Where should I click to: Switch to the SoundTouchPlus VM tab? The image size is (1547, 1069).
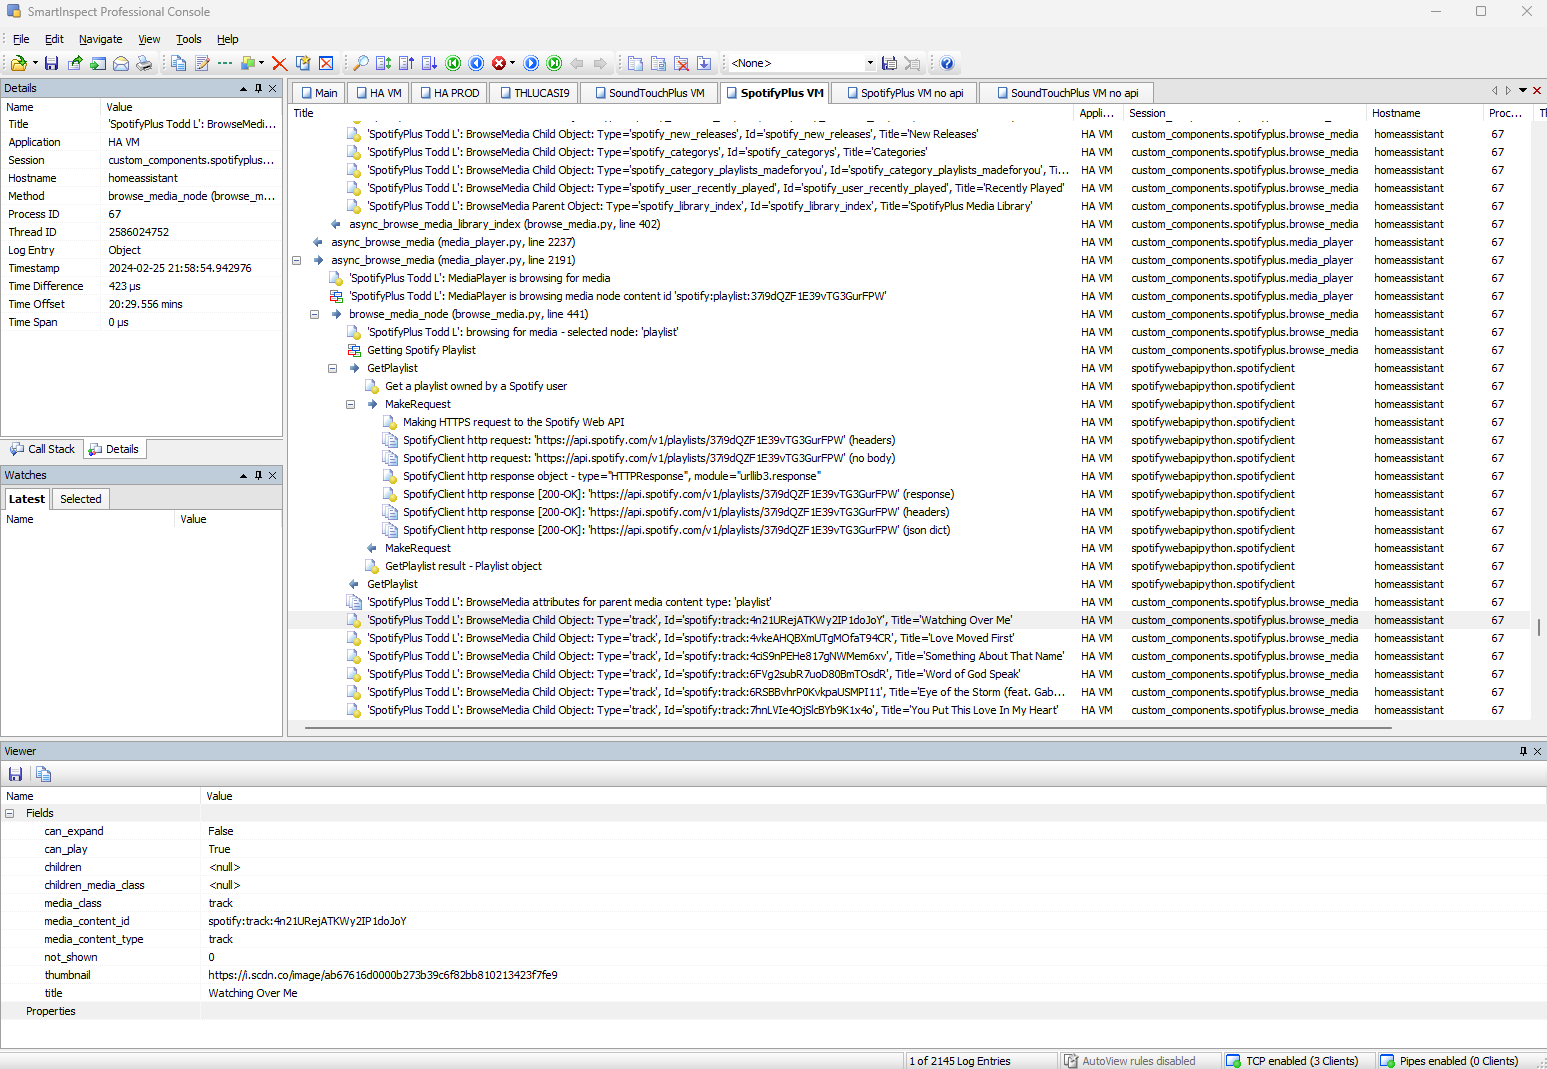pyautogui.click(x=650, y=93)
